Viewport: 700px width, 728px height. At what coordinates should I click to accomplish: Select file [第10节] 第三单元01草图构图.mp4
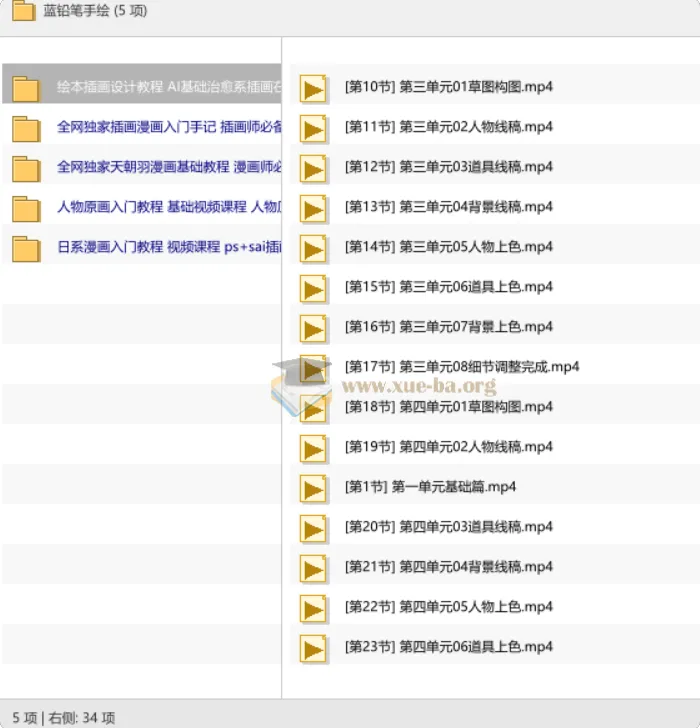tap(449, 87)
